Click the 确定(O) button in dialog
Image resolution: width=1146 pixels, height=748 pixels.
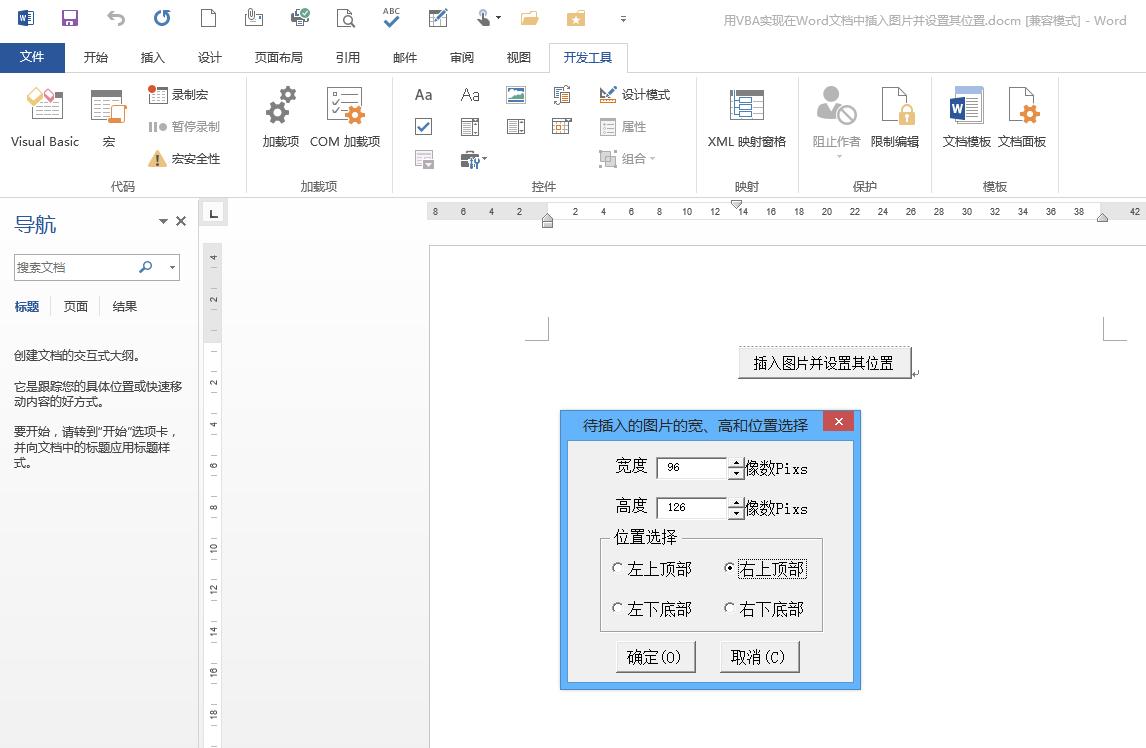(655, 656)
